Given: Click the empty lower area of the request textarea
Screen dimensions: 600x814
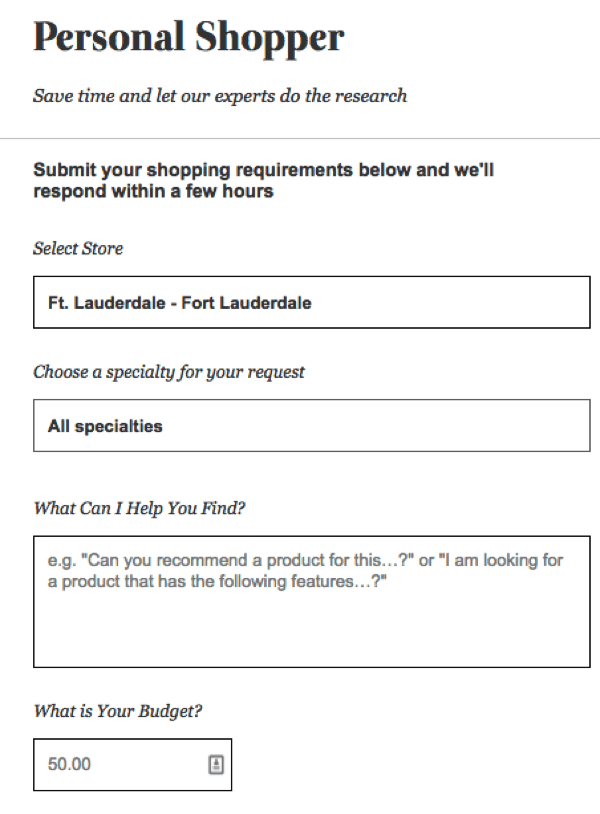Looking at the screenshot, I should click(x=311, y=631).
